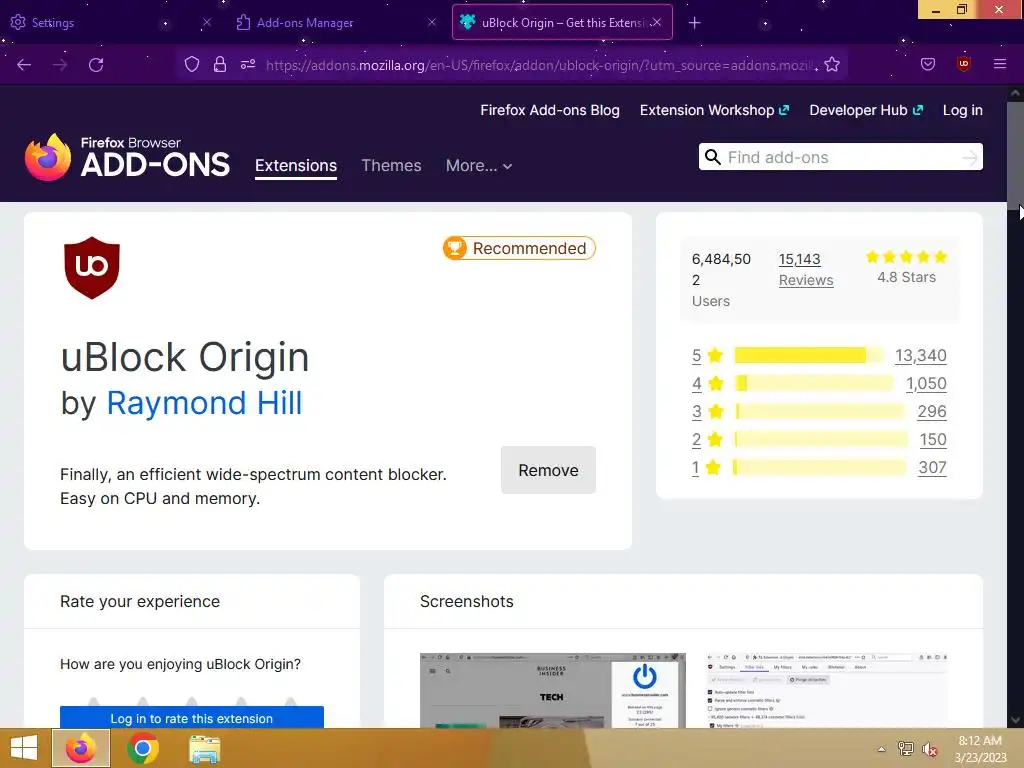Click the search magnifier icon
The width and height of the screenshot is (1024, 768).
[712, 157]
